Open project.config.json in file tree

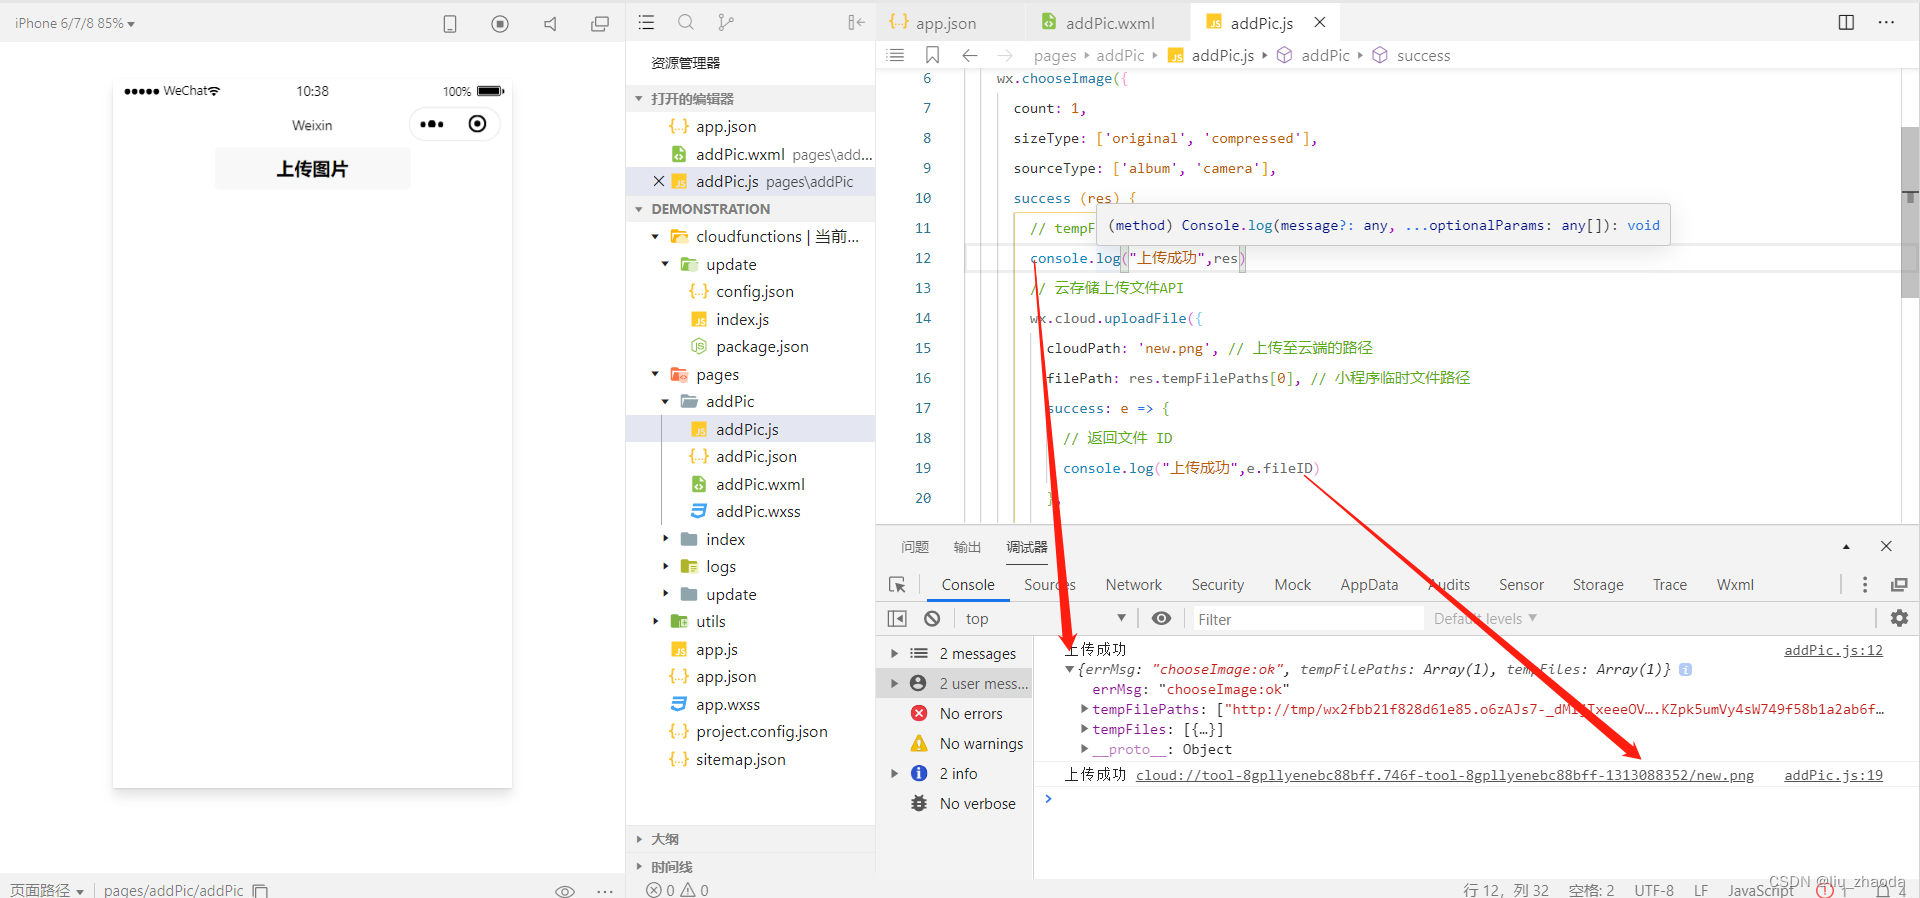(761, 732)
